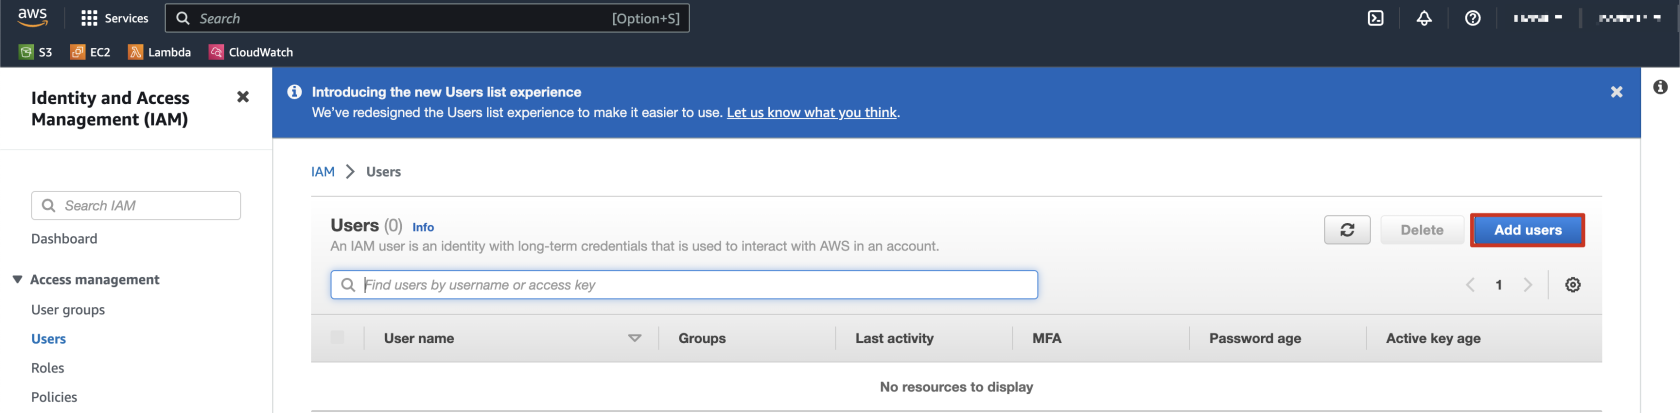
Task: Close the IAM navigation panel
Action: pos(243,97)
